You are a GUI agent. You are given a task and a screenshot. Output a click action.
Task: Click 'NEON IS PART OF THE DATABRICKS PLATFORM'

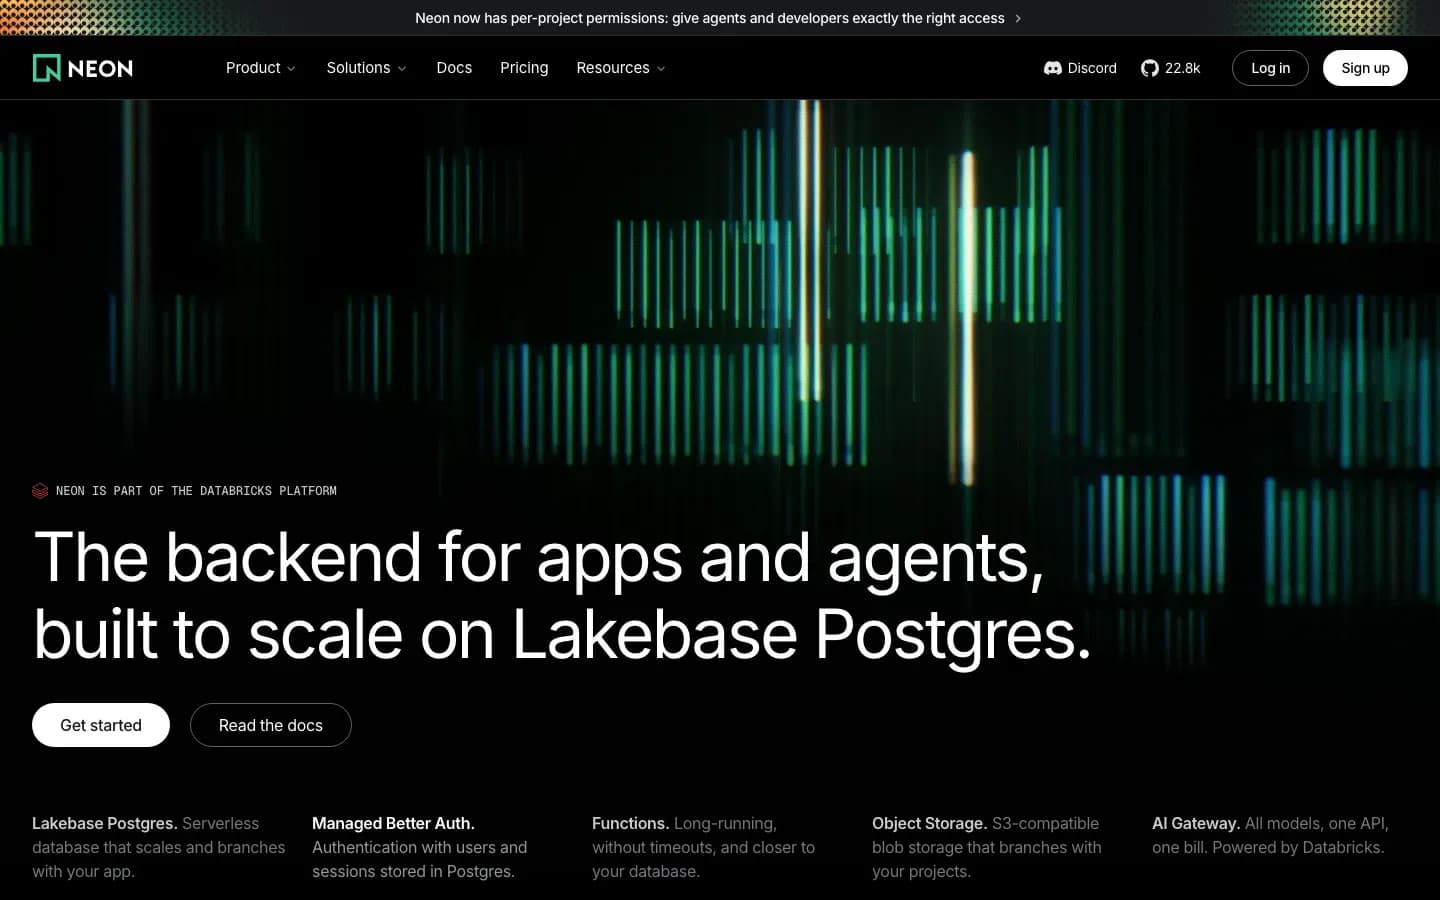tap(196, 491)
